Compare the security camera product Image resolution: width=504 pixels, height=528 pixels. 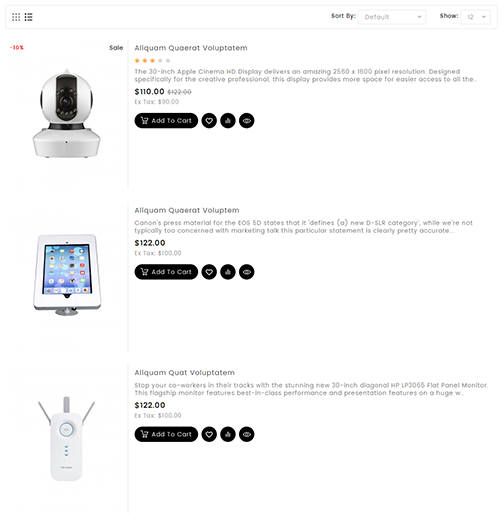click(228, 121)
